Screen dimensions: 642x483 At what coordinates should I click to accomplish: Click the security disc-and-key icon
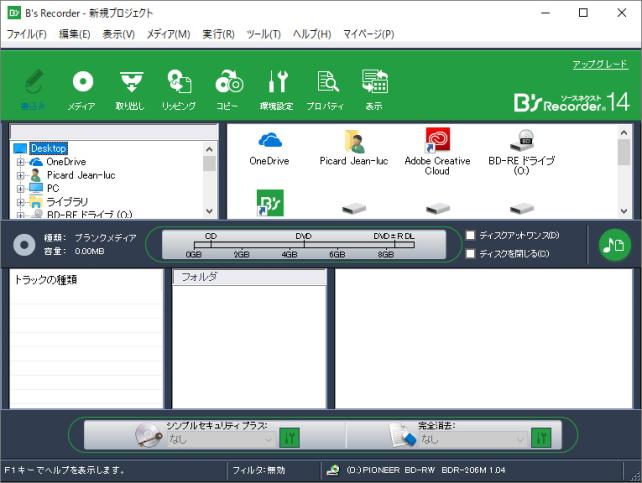pyautogui.click(x=149, y=436)
